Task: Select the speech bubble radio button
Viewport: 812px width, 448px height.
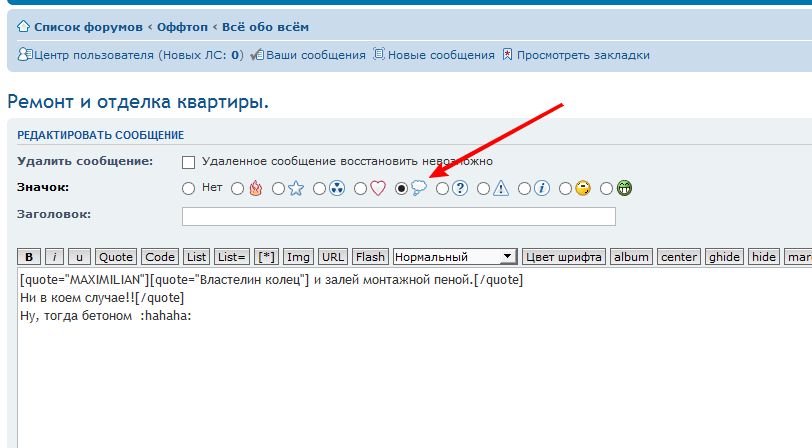Action: tap(401, 189)
